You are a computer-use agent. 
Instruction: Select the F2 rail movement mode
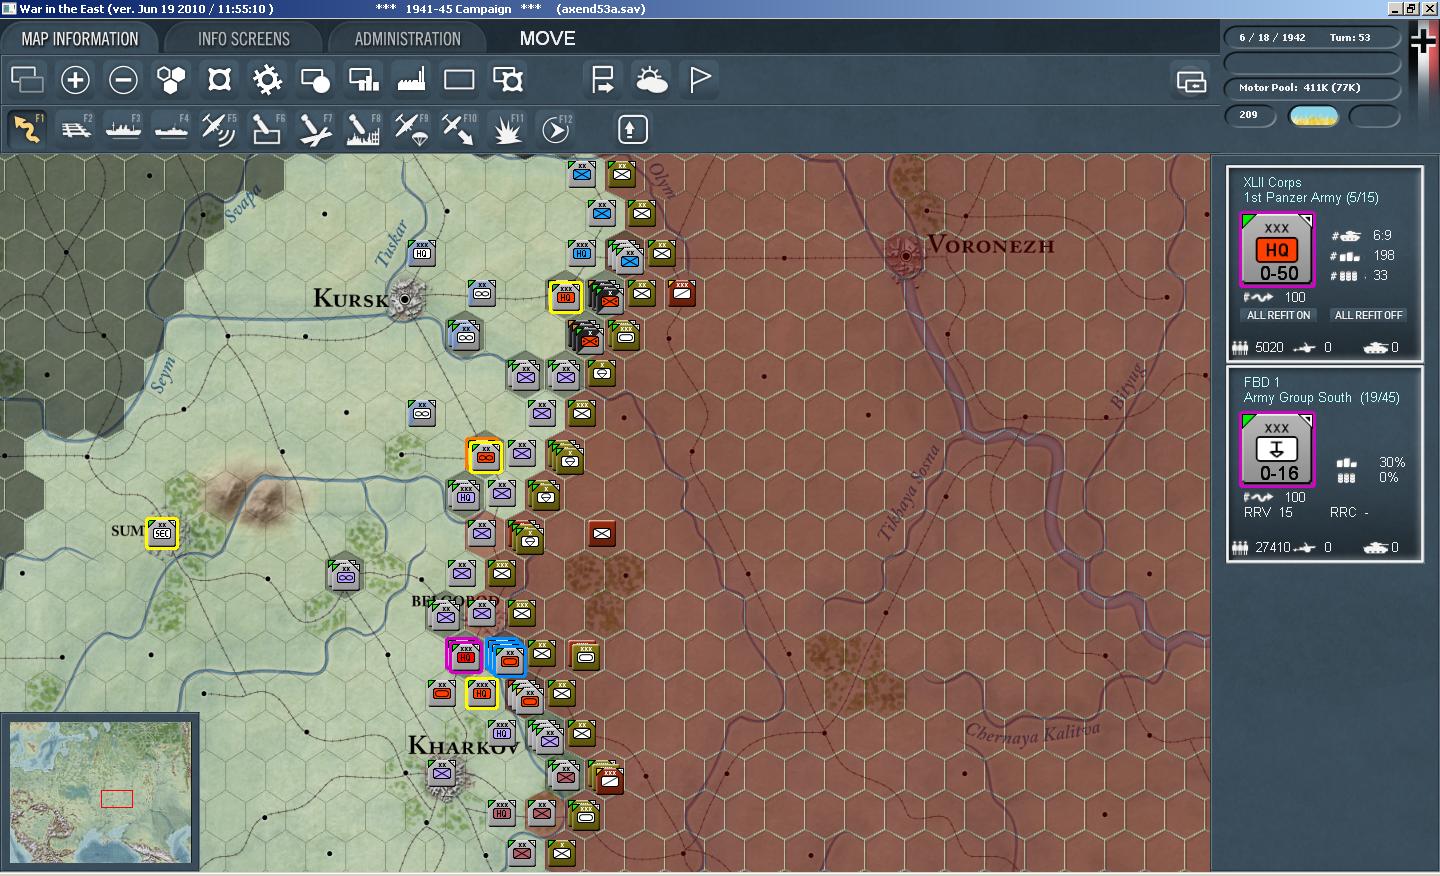76,129
